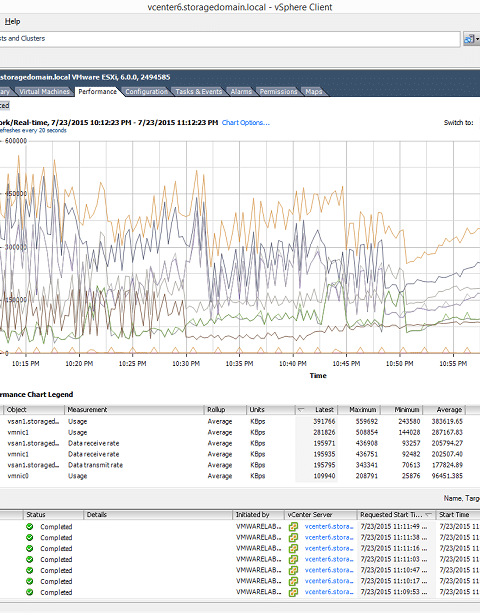Open the Configuration tab

tap(146, 91)
